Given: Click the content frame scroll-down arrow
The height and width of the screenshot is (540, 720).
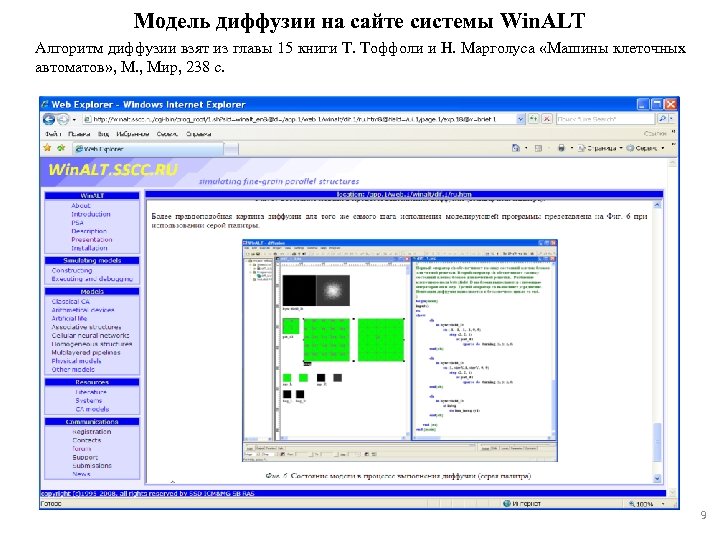Looking at the screenshot, I should coord(657,478).
